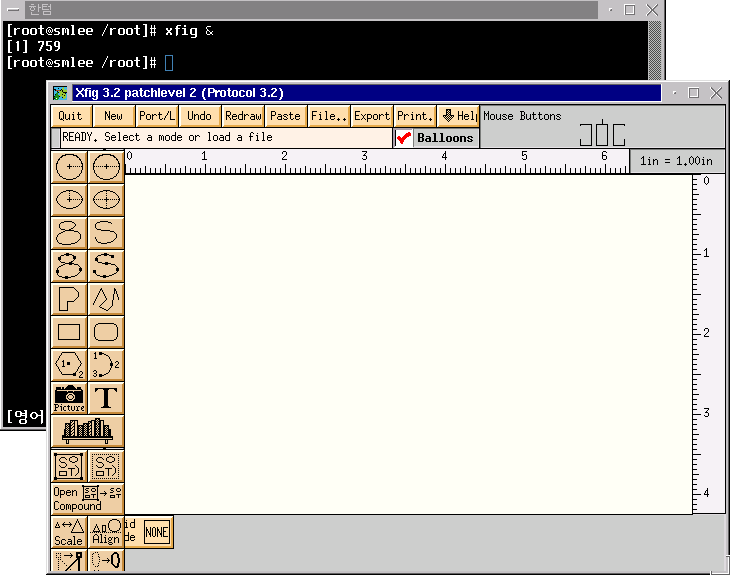733x575 pixels.
Task: Pick the closed interpolated spline with points
Action: pyautogui.click(x=69, y=266)
